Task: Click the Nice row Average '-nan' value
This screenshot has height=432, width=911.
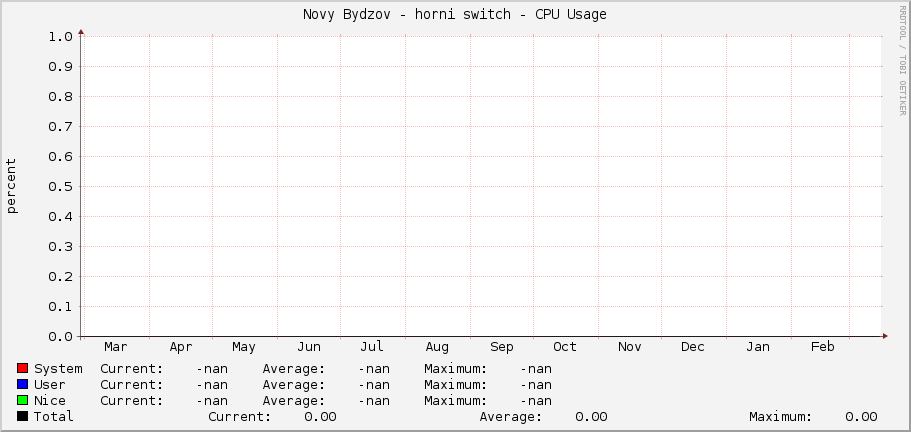Action: click(374, 401)
